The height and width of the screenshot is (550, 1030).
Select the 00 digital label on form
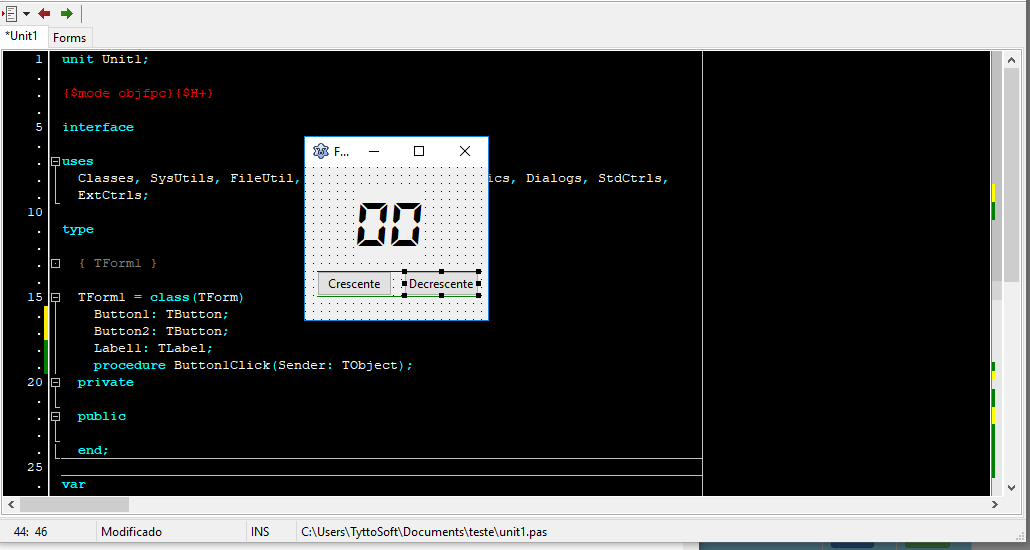click(x=389, y=225)
